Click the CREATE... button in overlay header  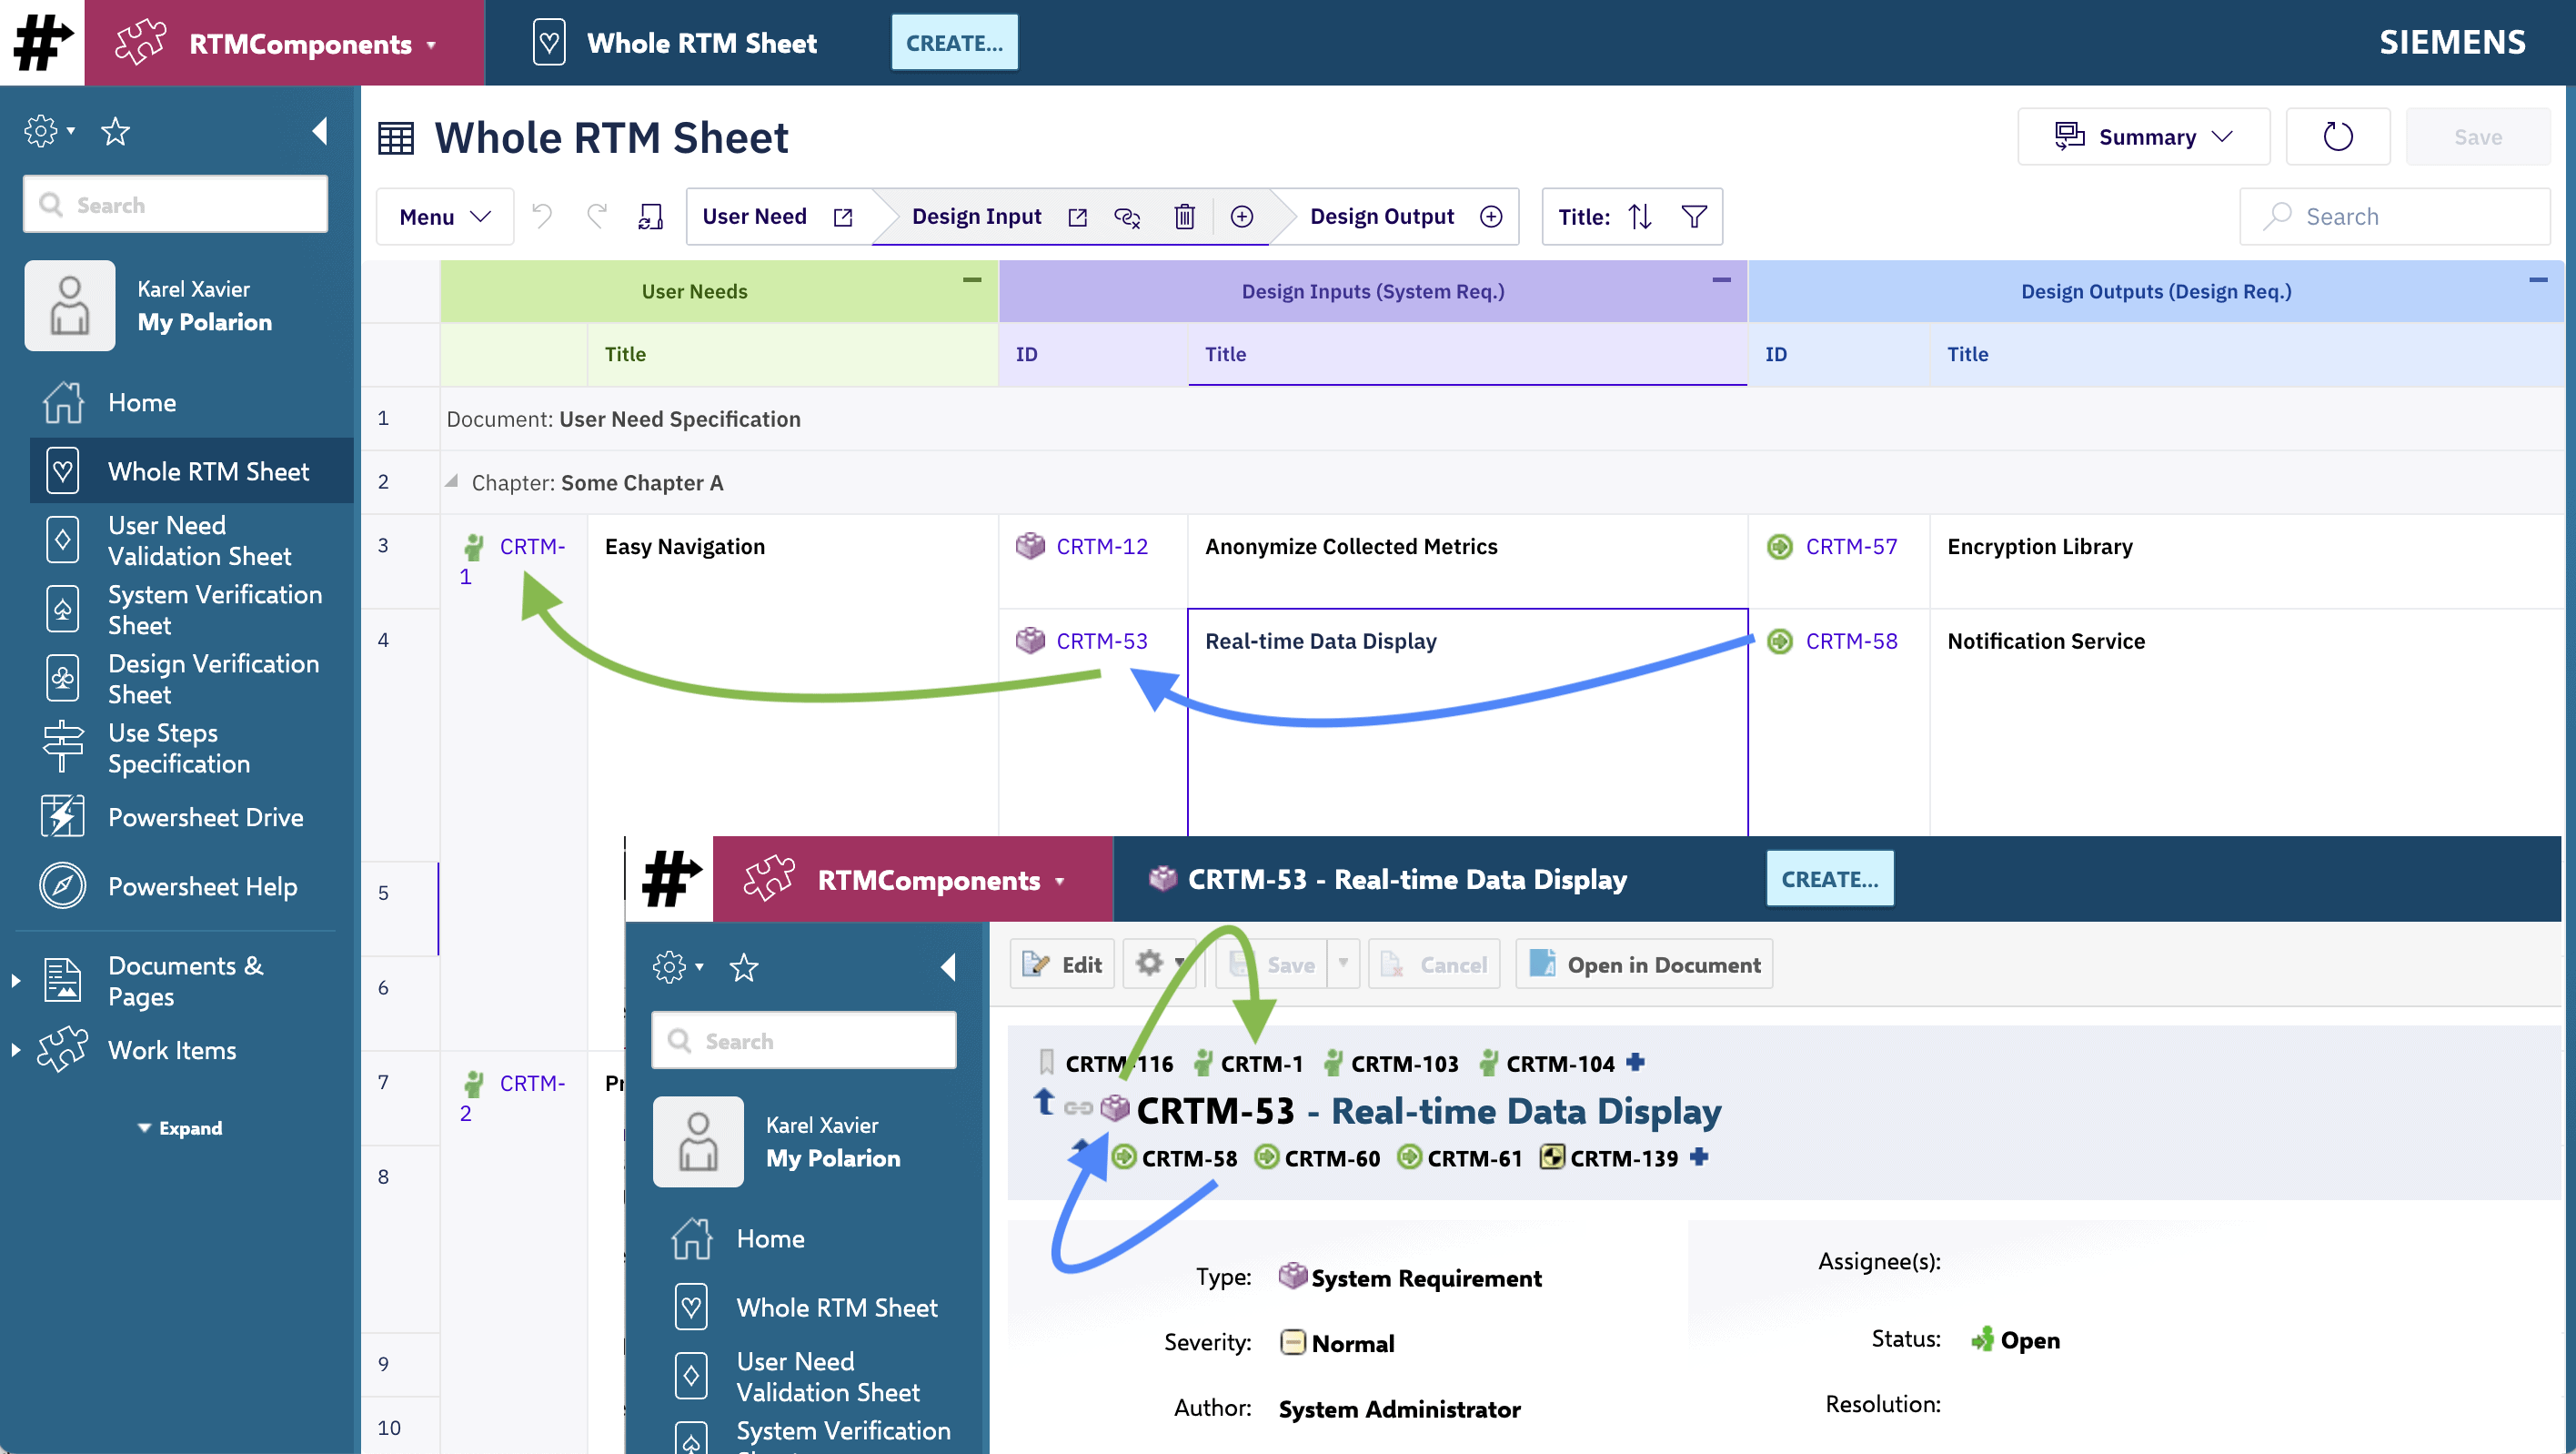tap(1829, 879)
